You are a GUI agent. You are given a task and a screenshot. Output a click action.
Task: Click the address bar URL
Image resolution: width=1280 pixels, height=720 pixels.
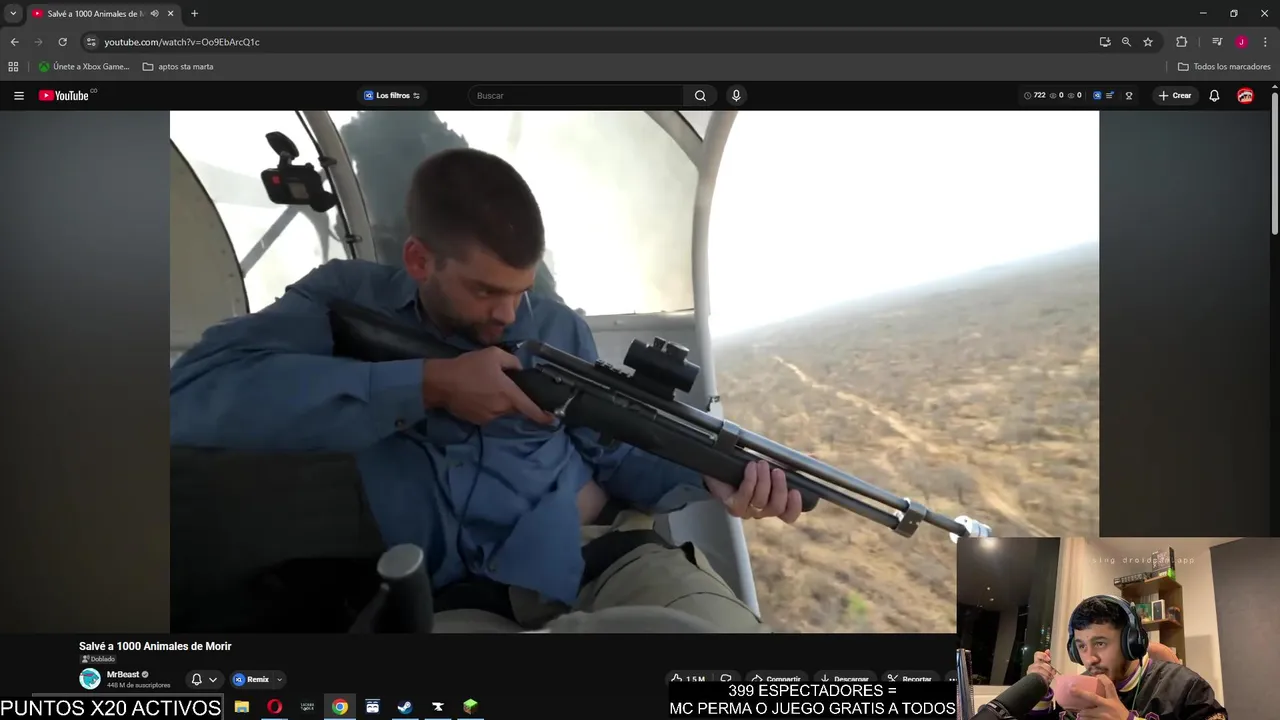pos(182,42)
